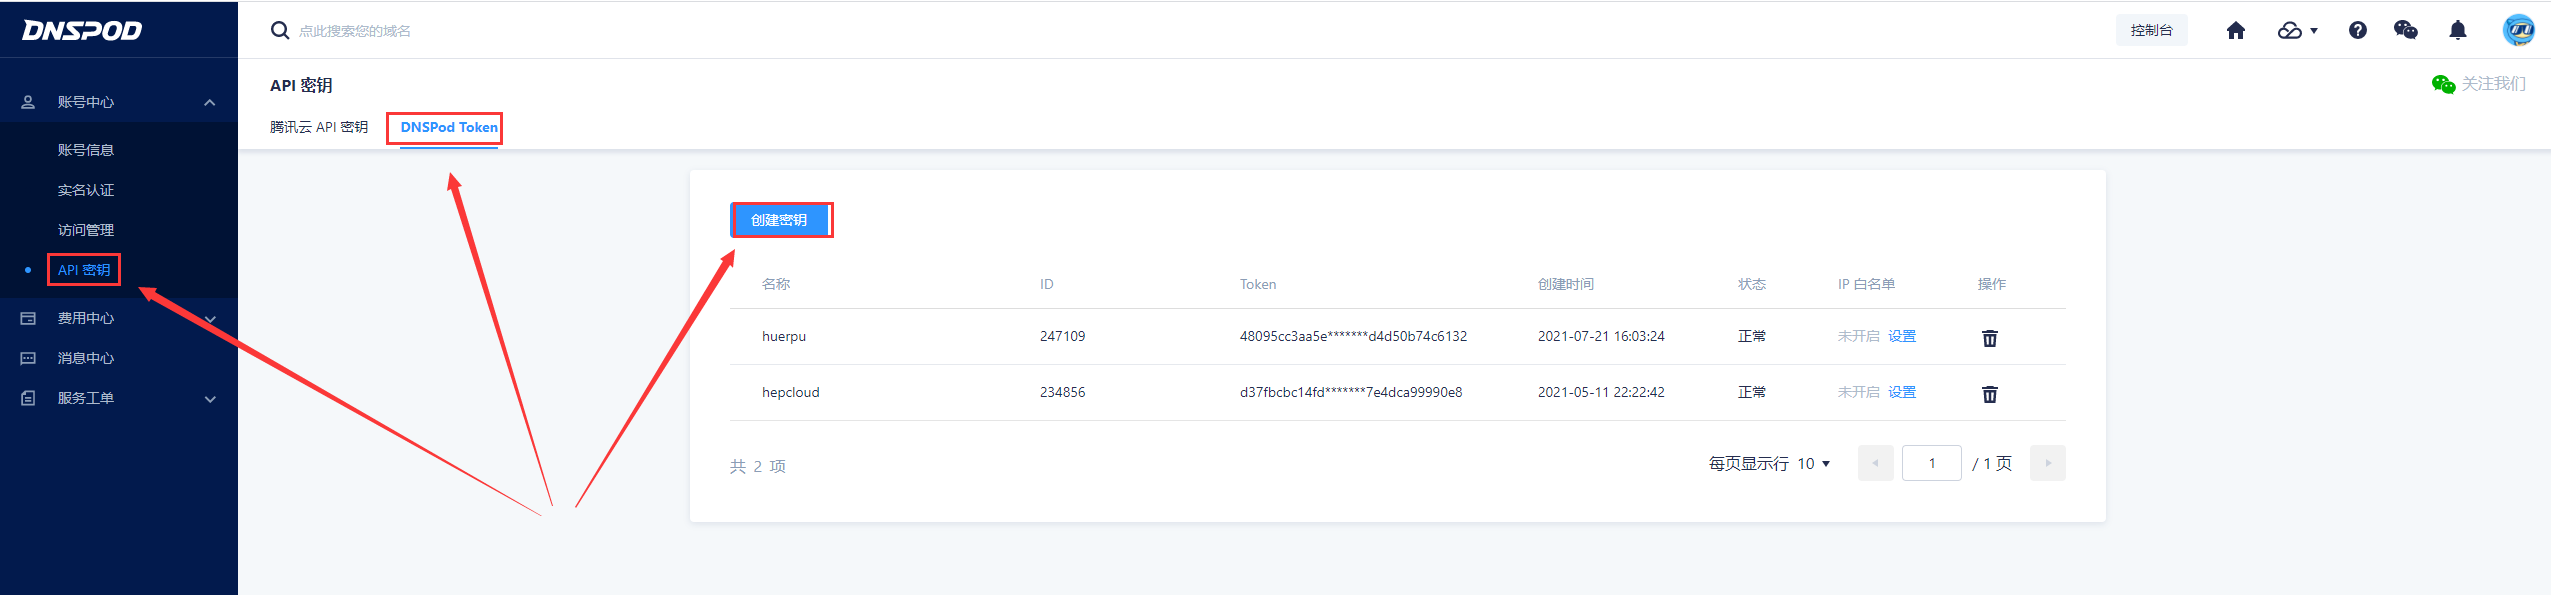Click the search magnifier icon
Screen dimensions: 2551x595
tap(280, 31)
